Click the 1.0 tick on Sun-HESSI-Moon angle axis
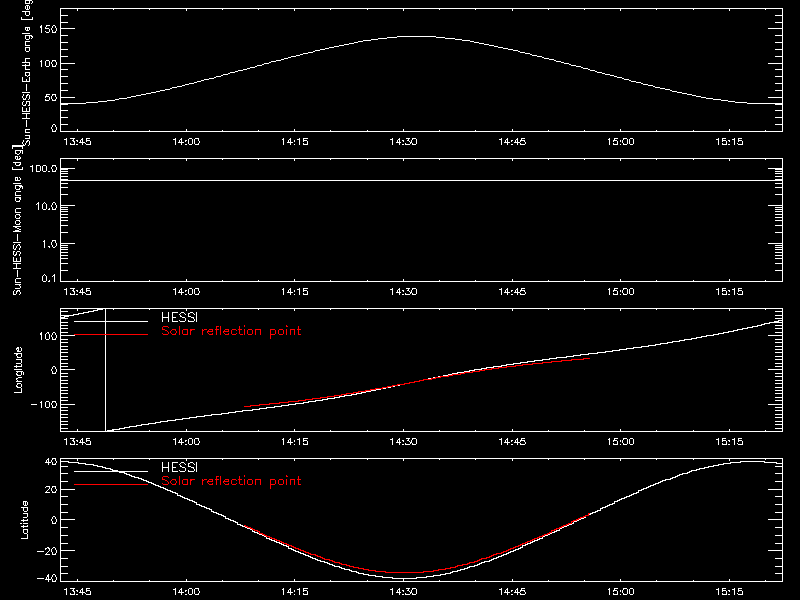The width and height of the screenshot is (800, 600). 49,244
